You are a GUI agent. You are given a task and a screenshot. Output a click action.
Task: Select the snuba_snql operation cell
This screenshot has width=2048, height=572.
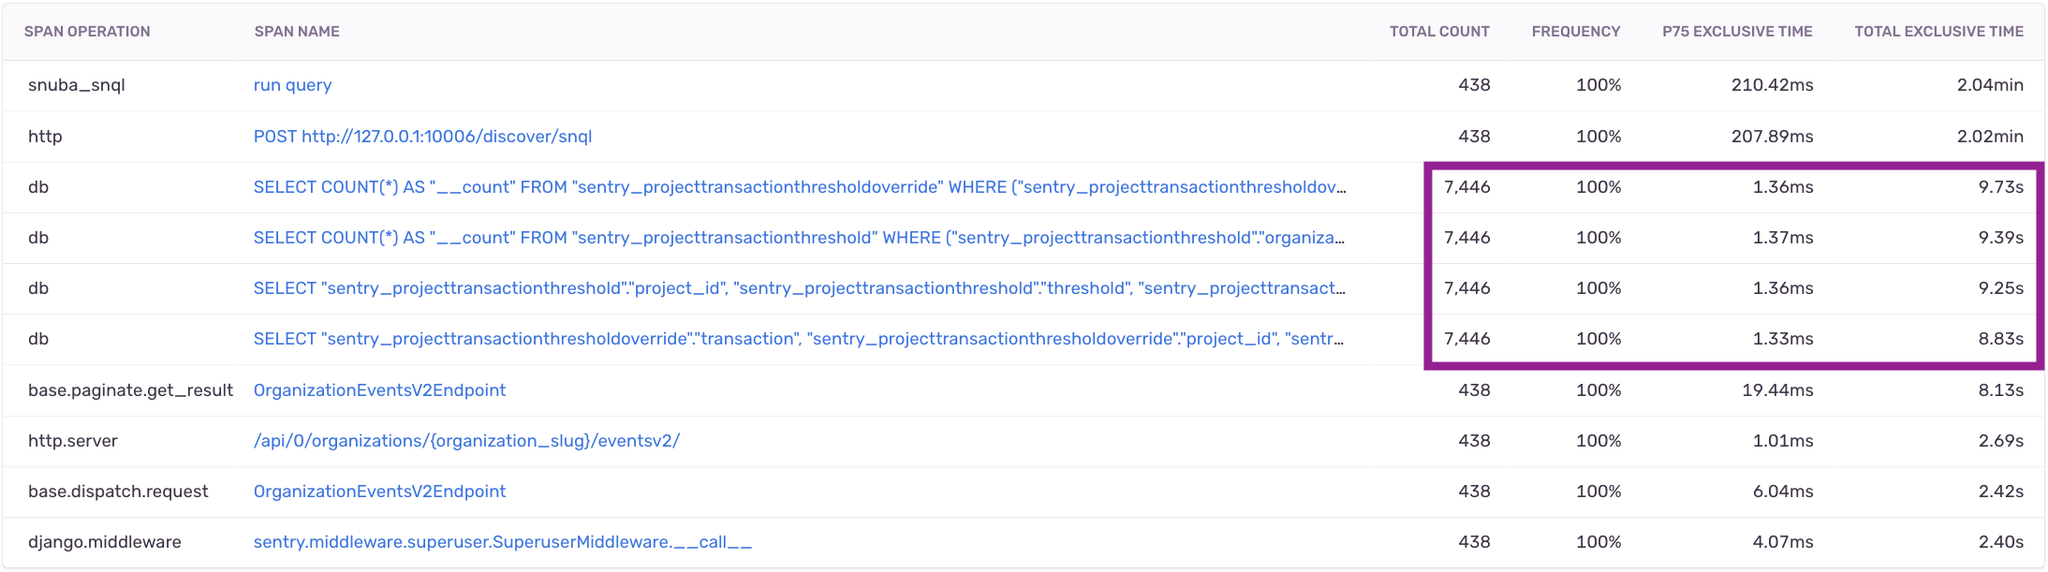[76, 85]
